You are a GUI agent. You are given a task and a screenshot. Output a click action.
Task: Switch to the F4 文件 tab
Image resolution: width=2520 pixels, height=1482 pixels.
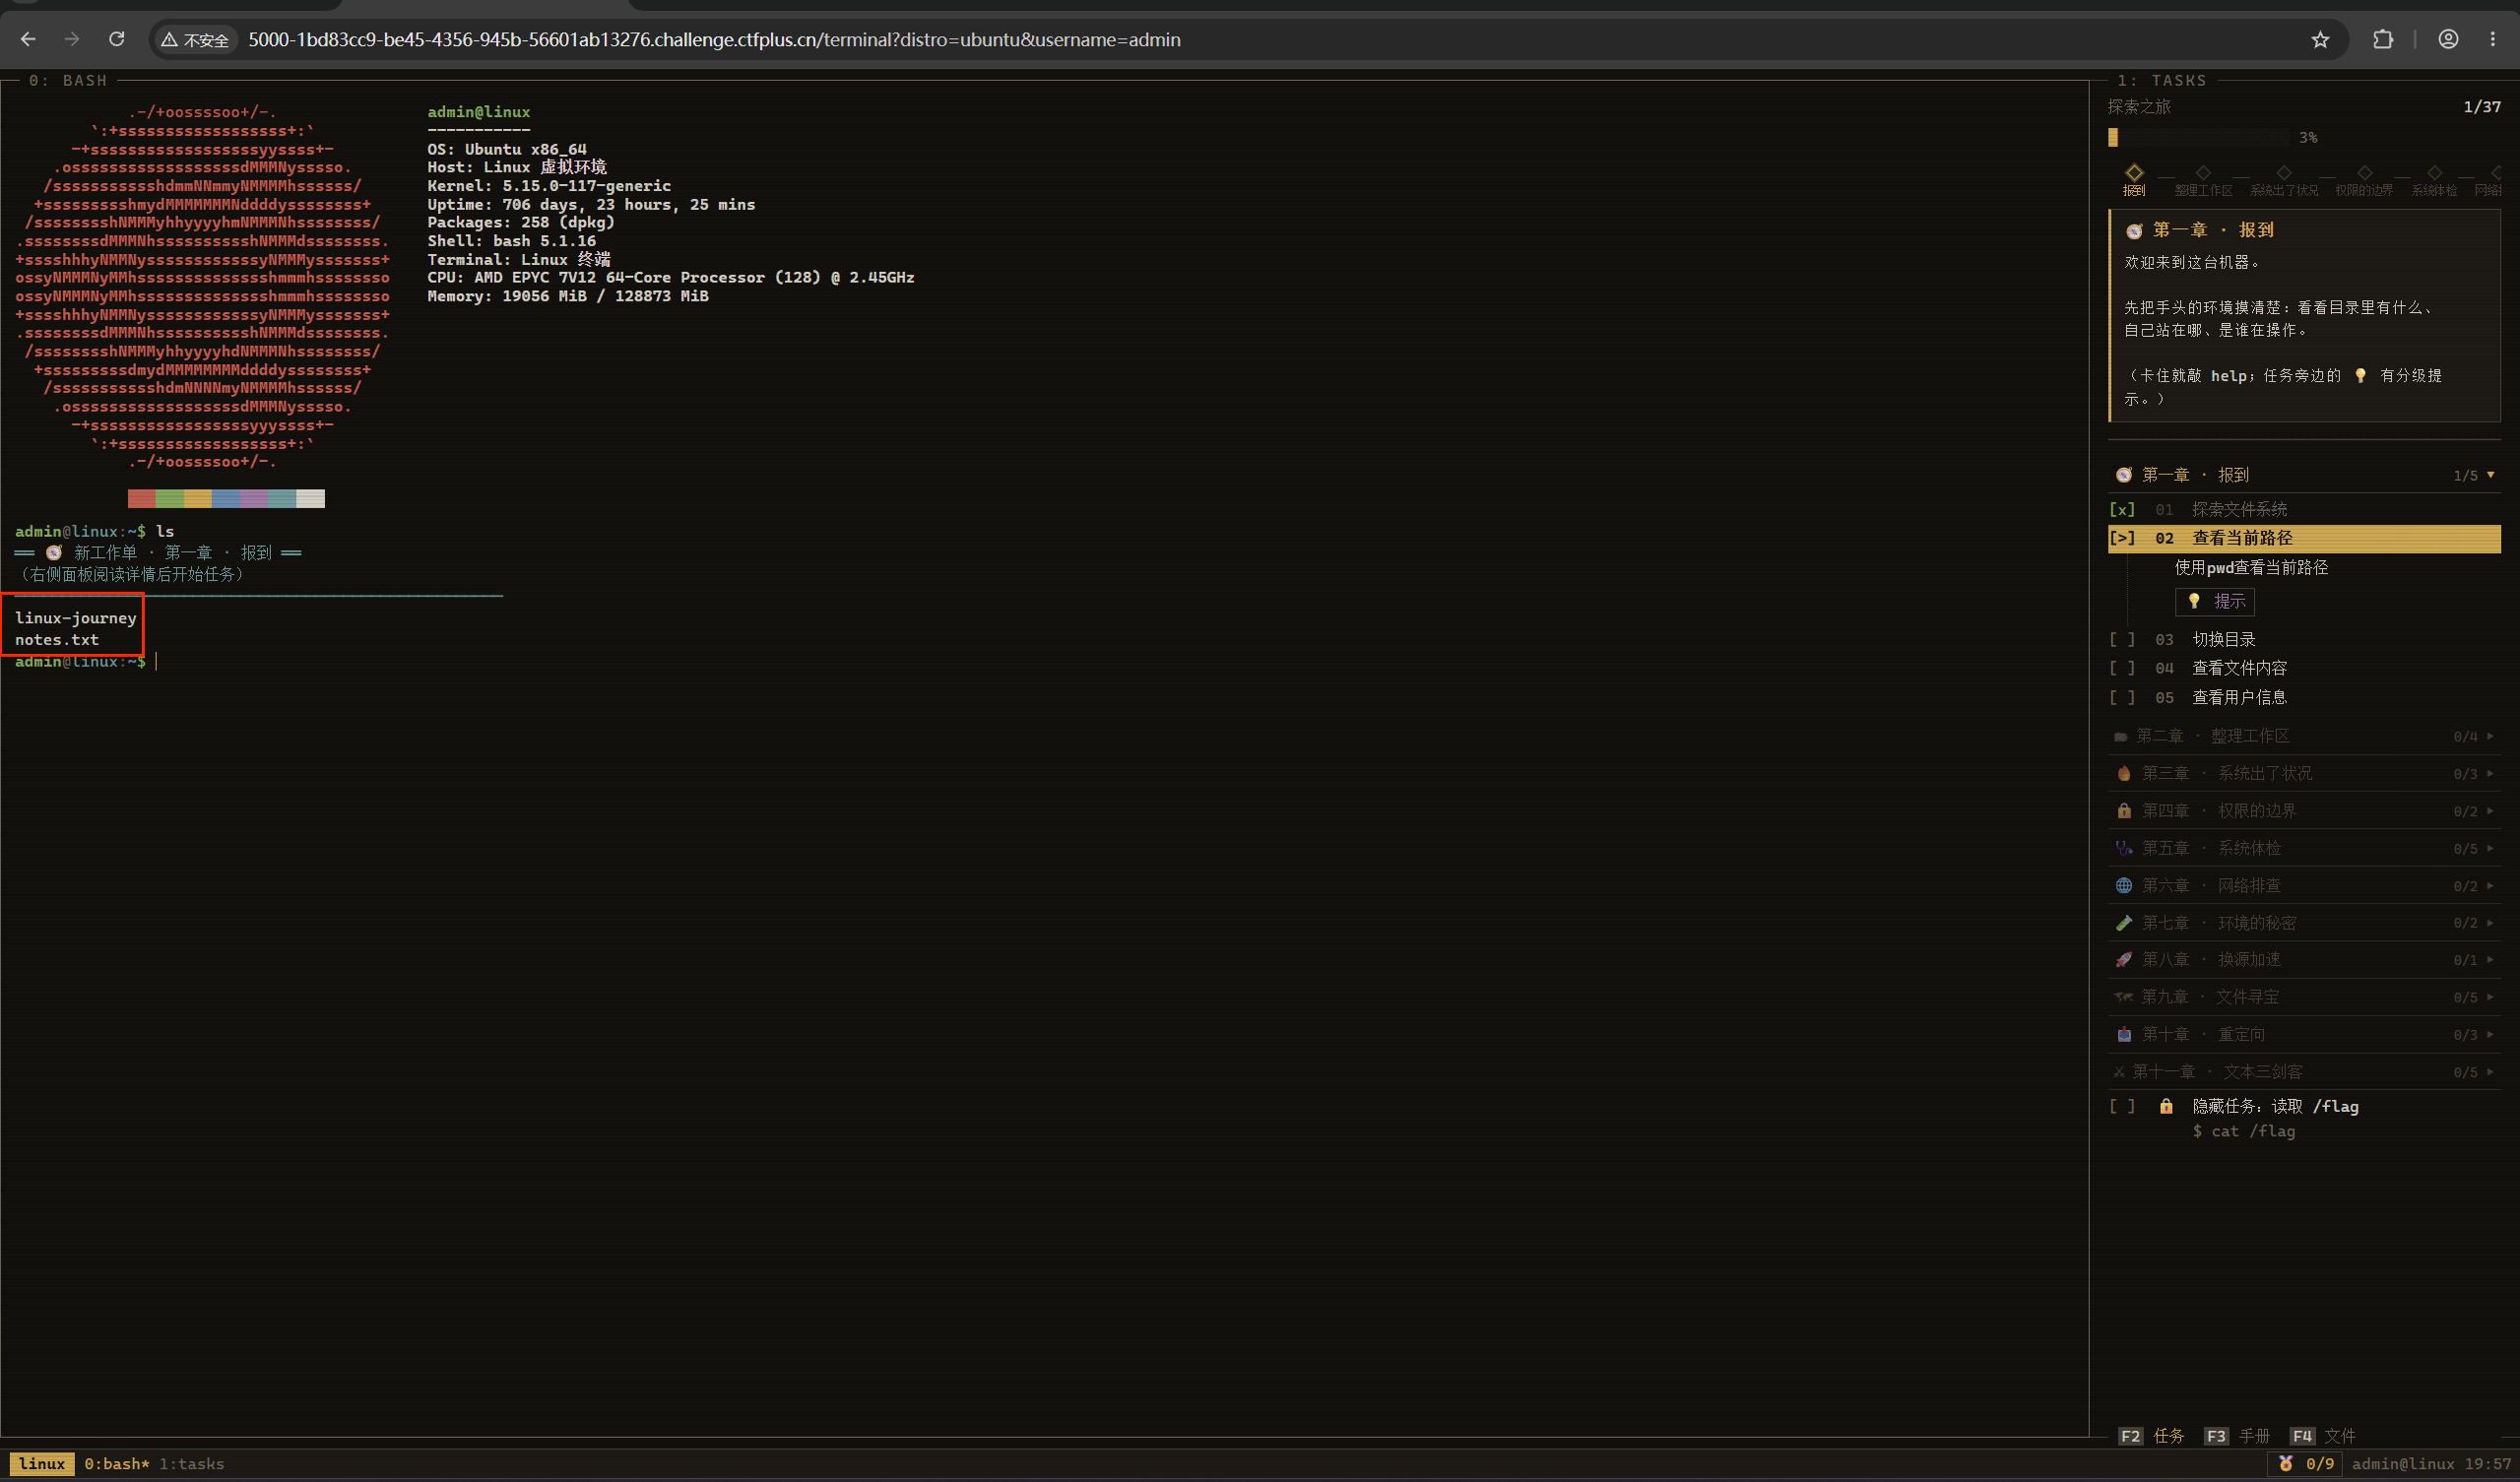[2323, 1436]
